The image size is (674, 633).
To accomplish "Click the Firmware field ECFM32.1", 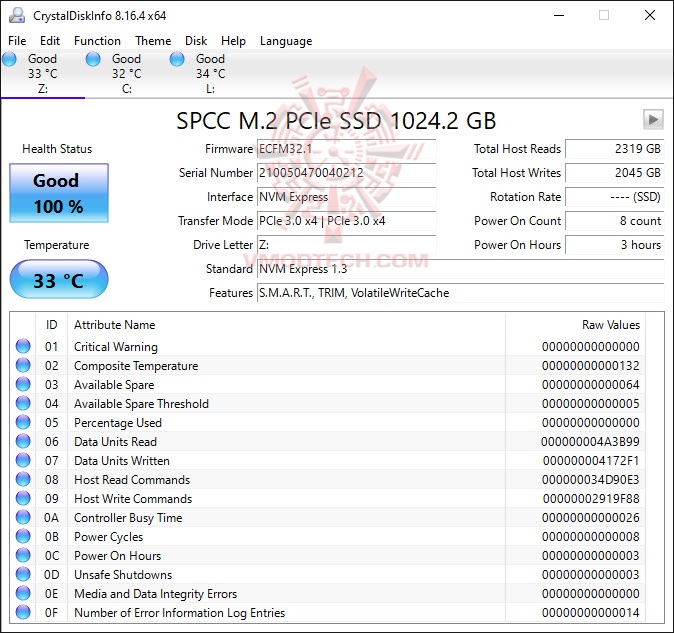I will [x=346, y=149].
